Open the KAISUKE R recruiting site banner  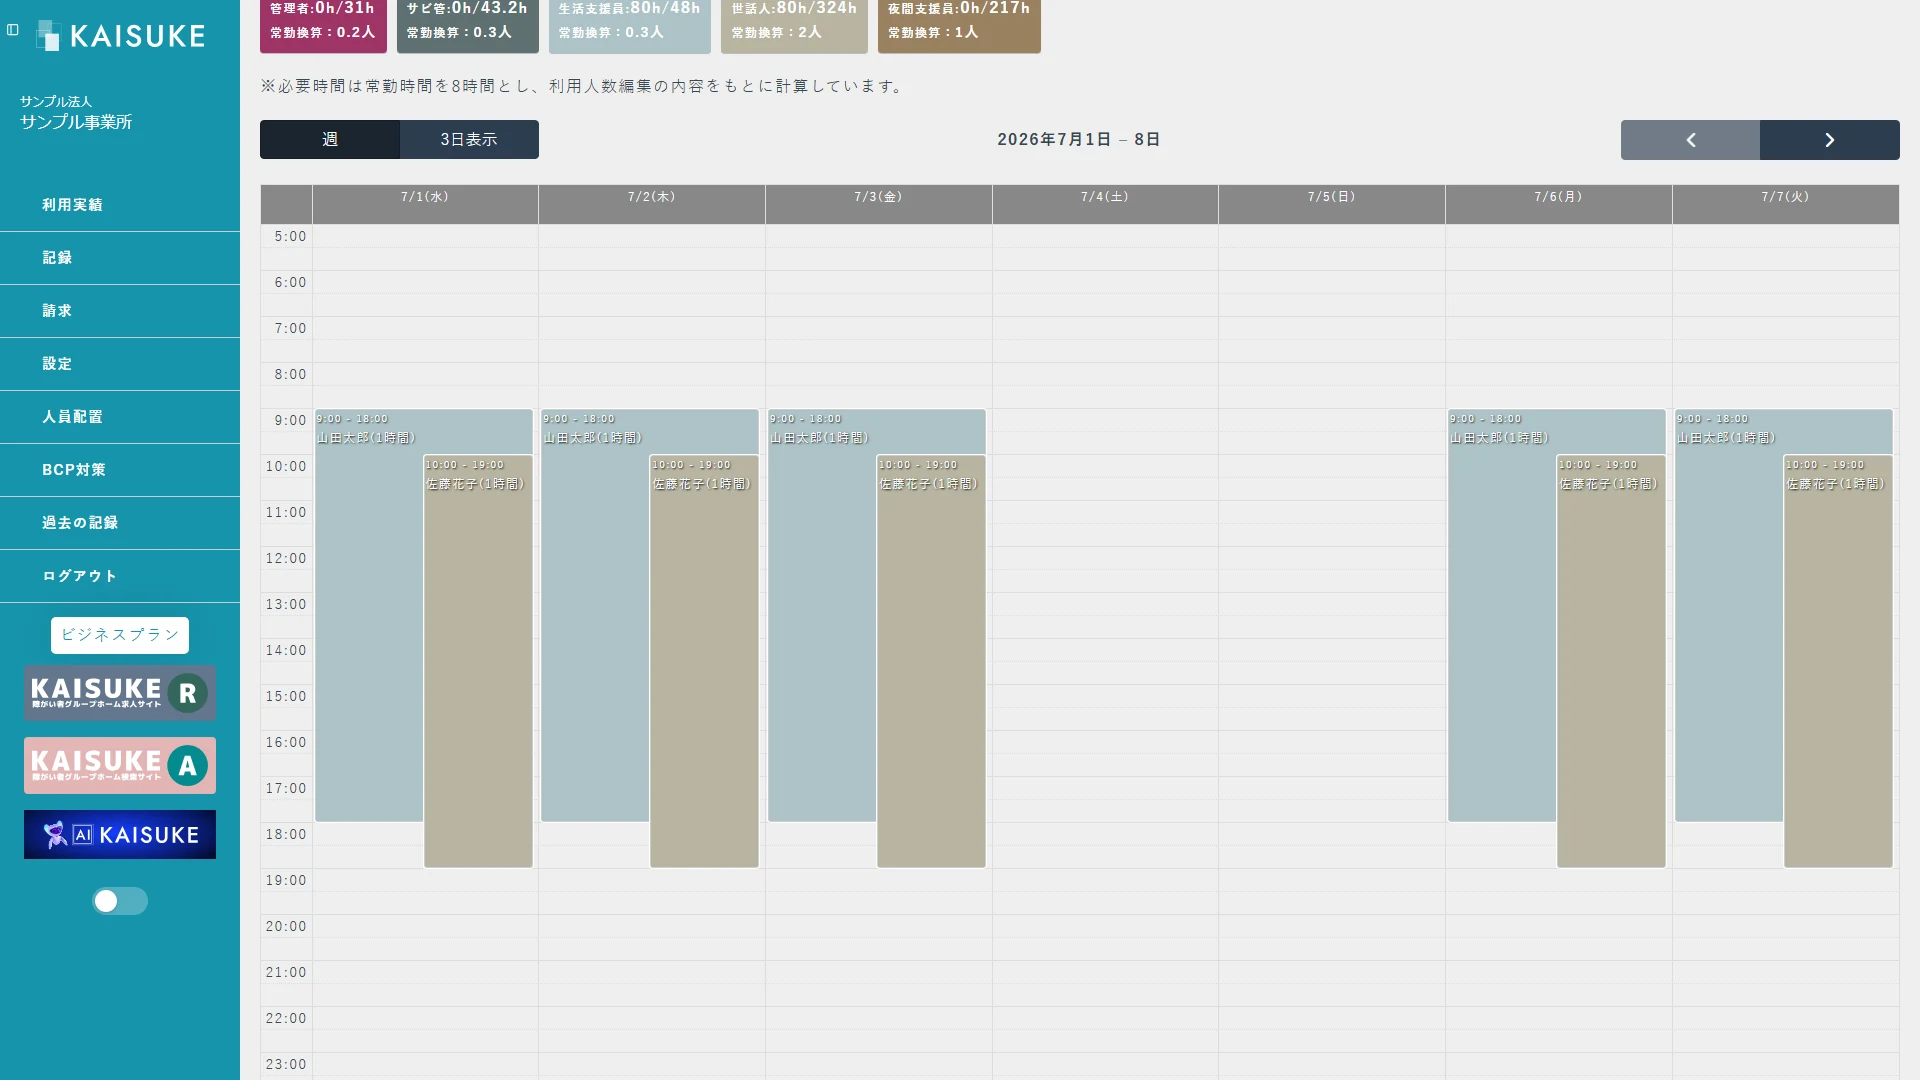click(120, 693)
